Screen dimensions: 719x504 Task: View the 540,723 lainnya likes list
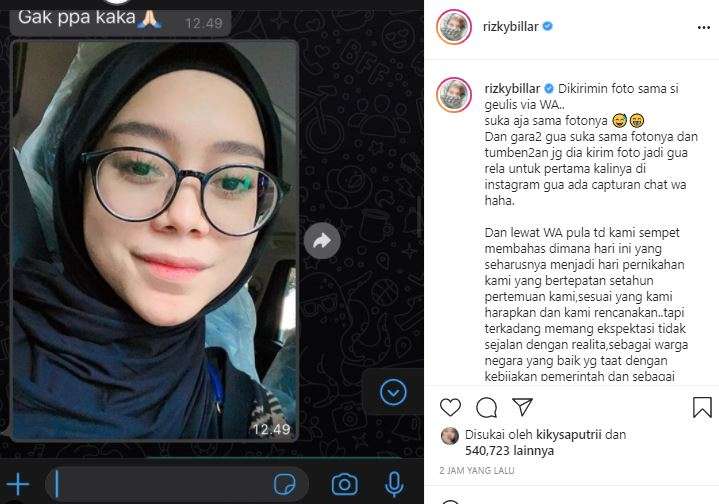509,451
